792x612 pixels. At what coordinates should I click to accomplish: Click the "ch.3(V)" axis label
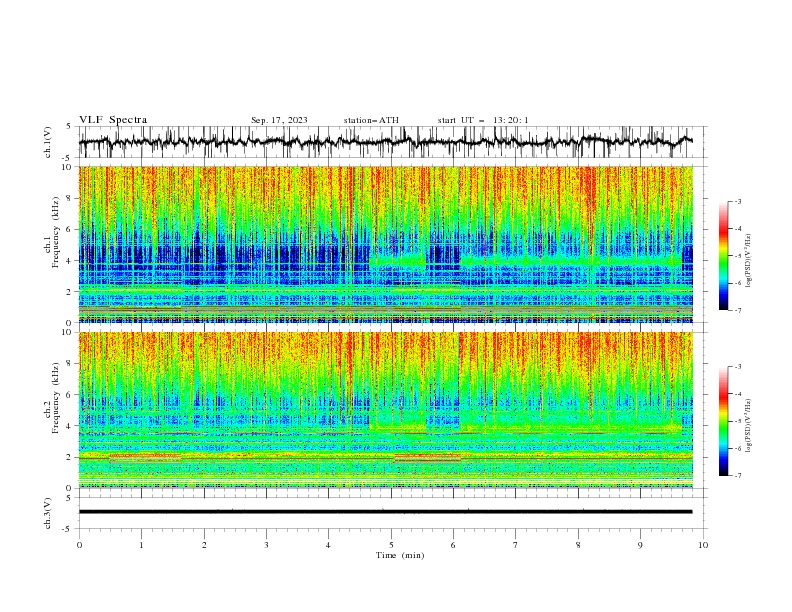(48, 513)
